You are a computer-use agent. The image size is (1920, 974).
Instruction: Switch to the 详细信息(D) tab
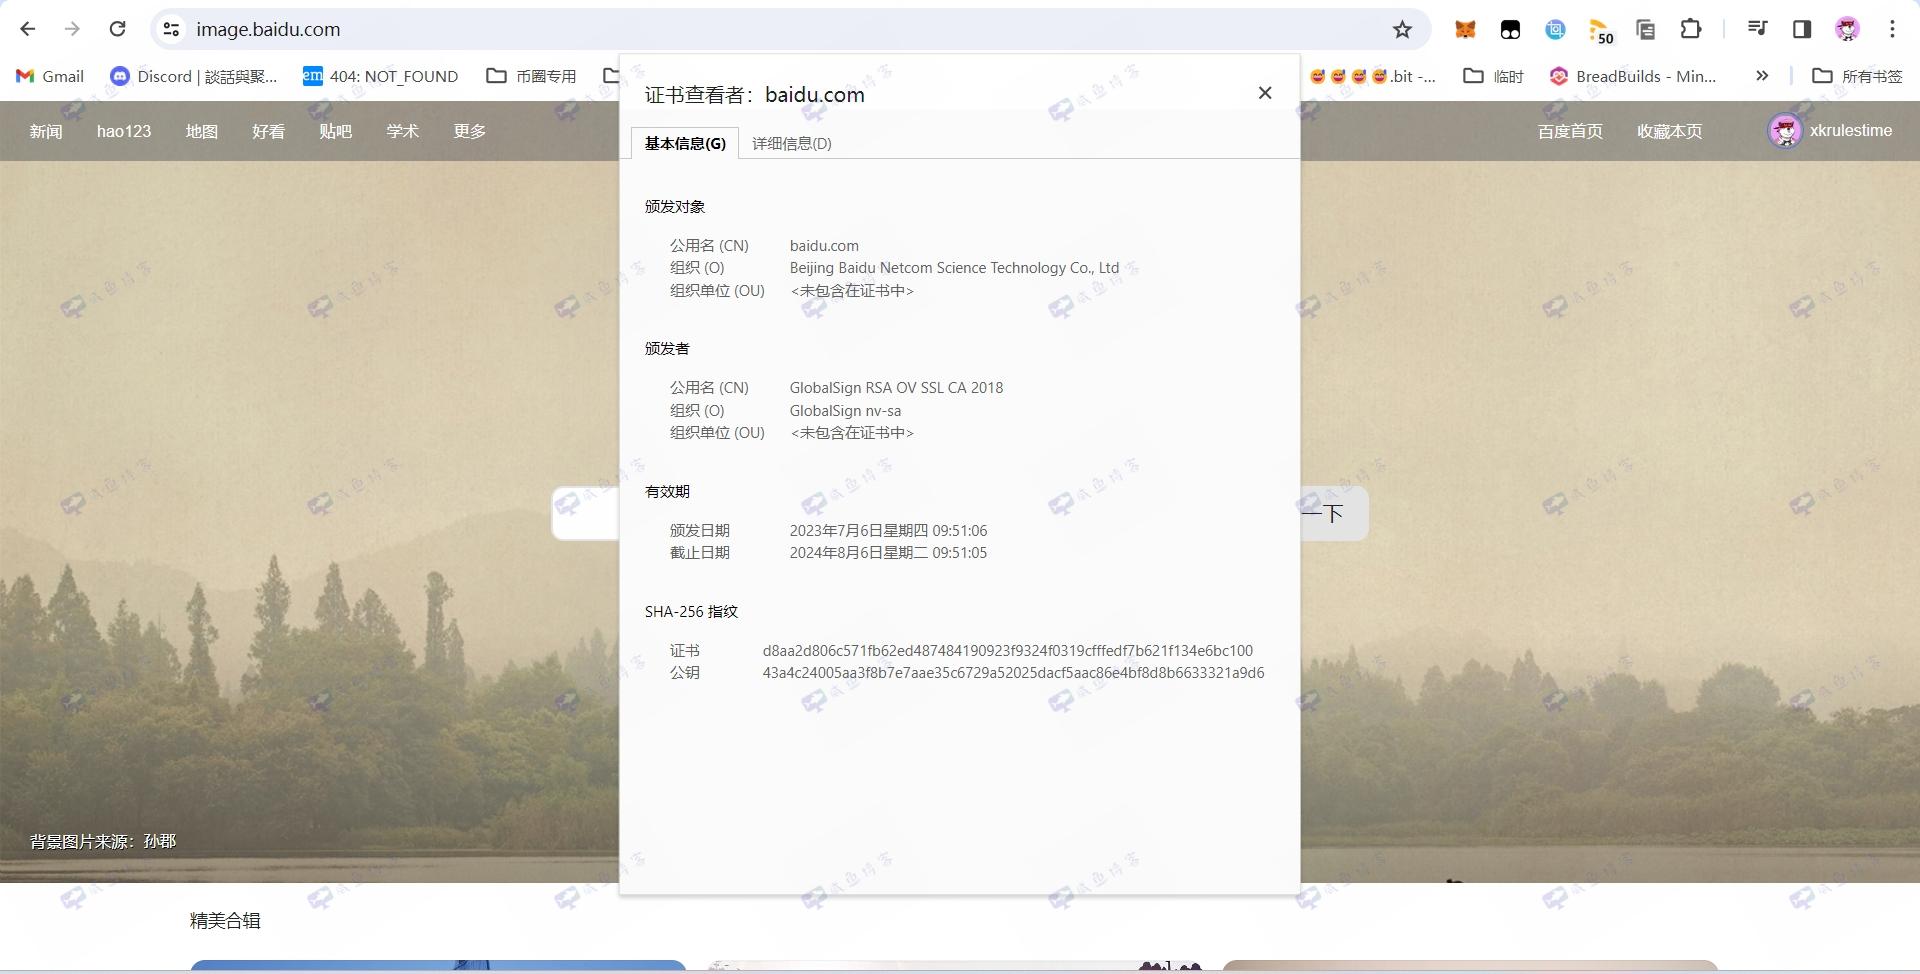pyautogui.click(x=792, y=143)
